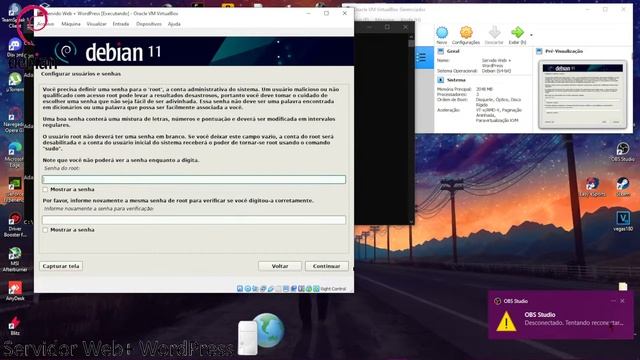
Task: Open Configurações in VirtualBox Manager toolbar
Action: [466, 36]
